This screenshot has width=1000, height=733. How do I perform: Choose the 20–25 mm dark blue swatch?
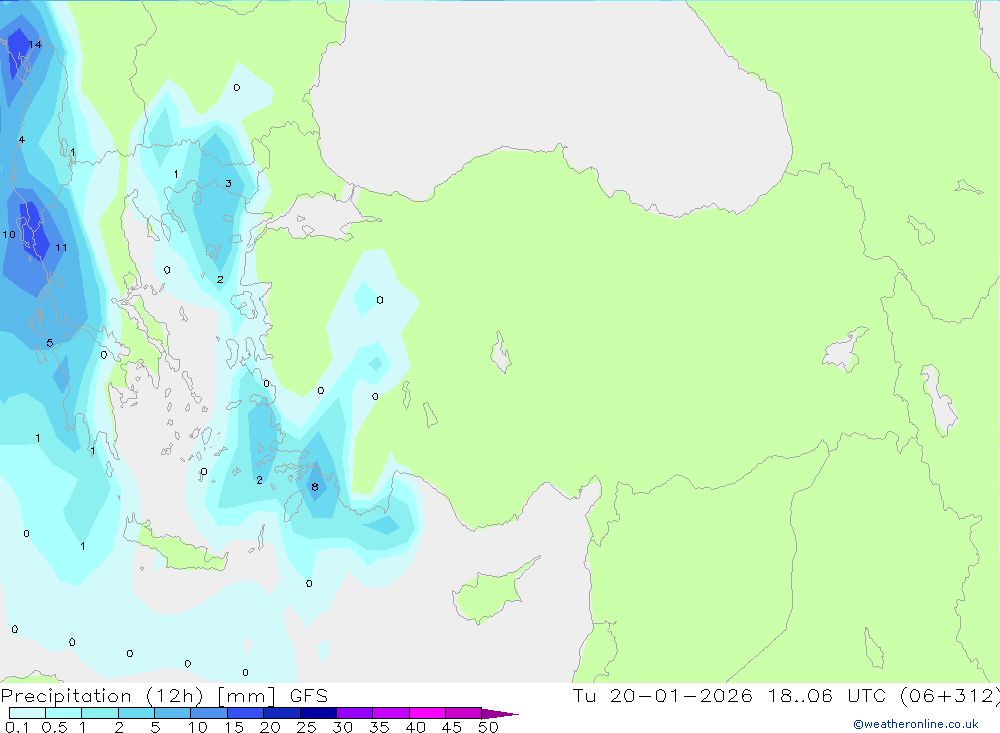point(281,713)
